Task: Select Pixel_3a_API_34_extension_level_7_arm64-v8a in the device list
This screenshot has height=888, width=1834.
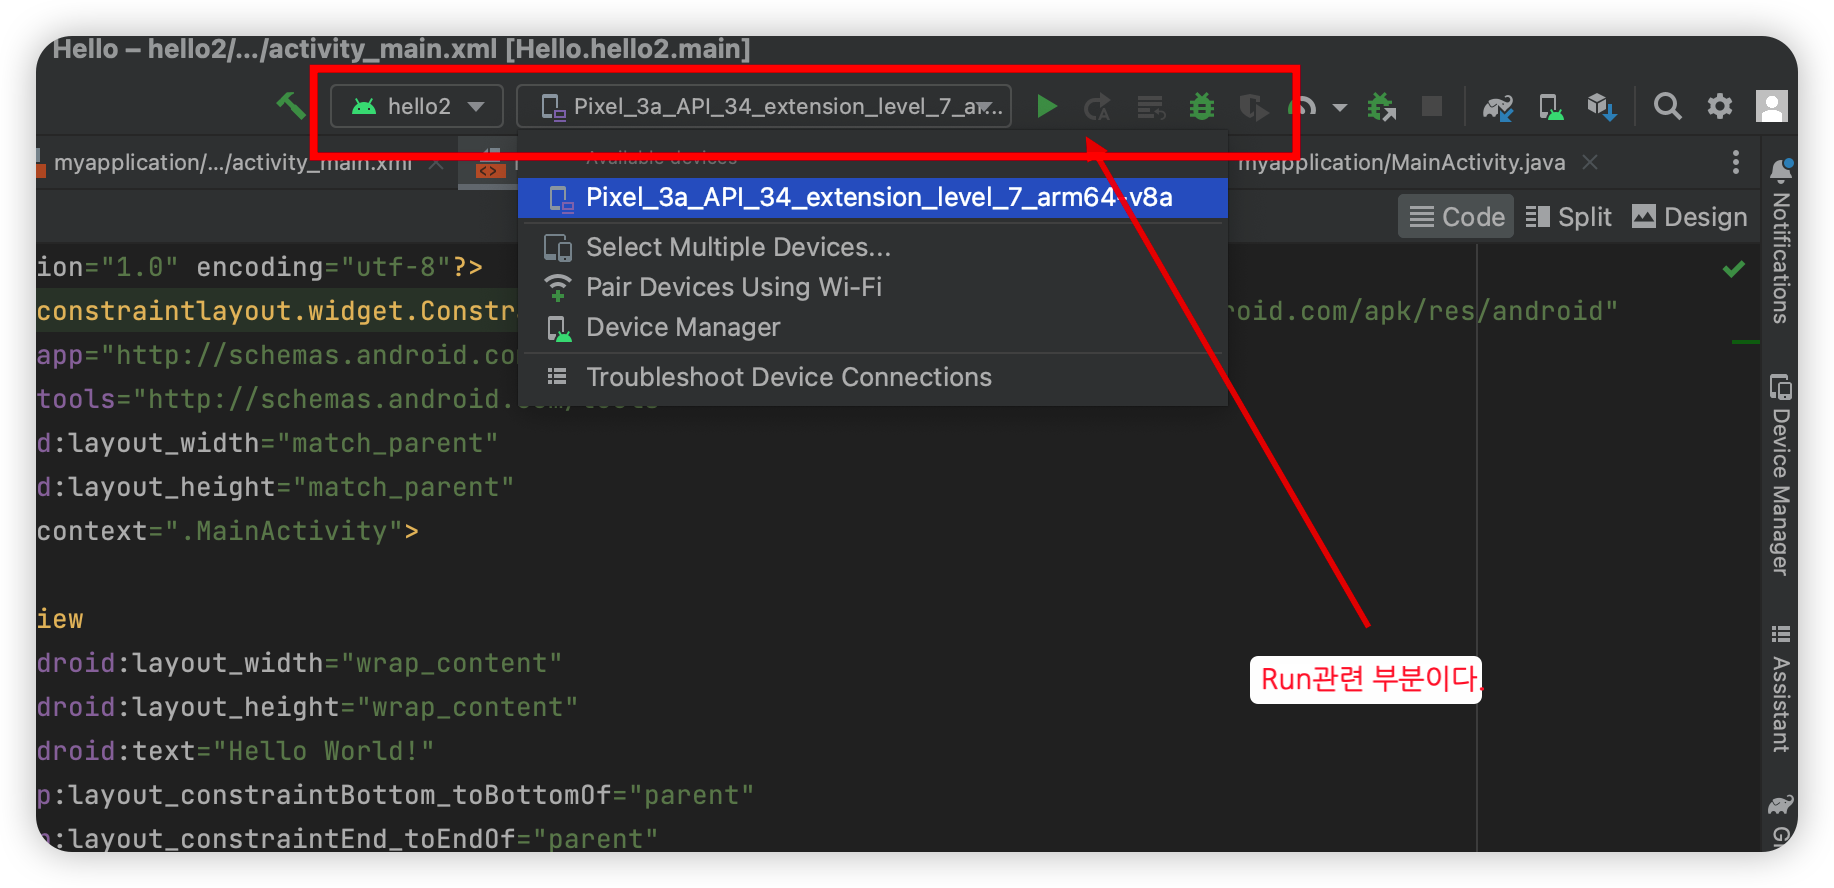Action: click(x=873, y=197)
